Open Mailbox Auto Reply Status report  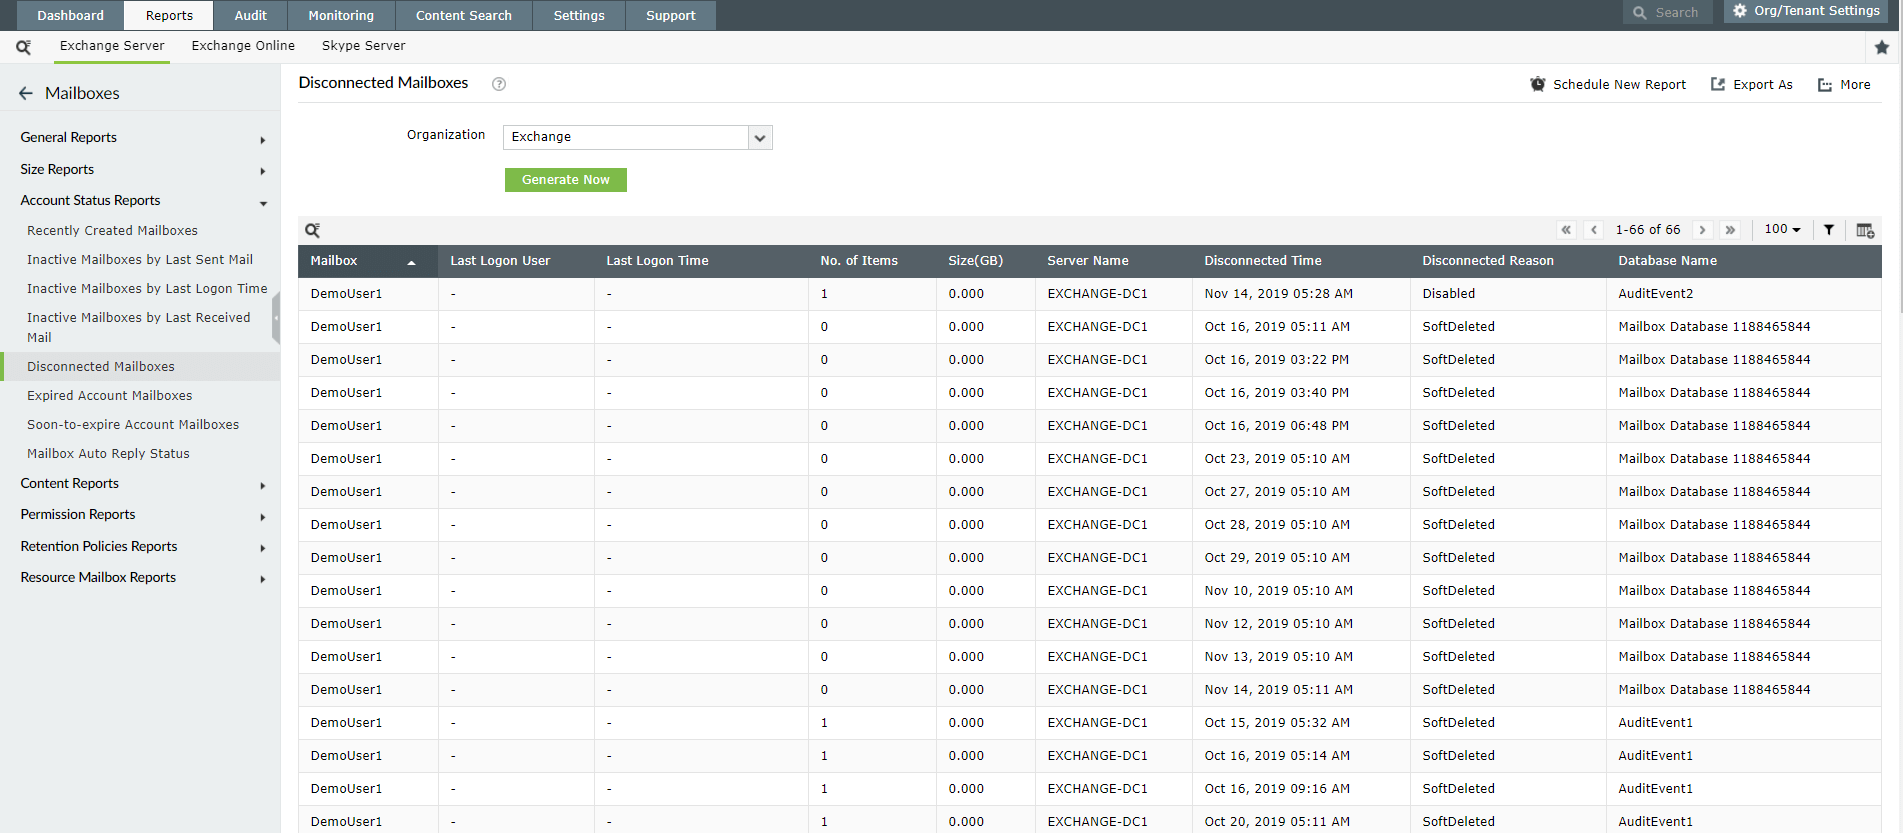pos(108,454)
